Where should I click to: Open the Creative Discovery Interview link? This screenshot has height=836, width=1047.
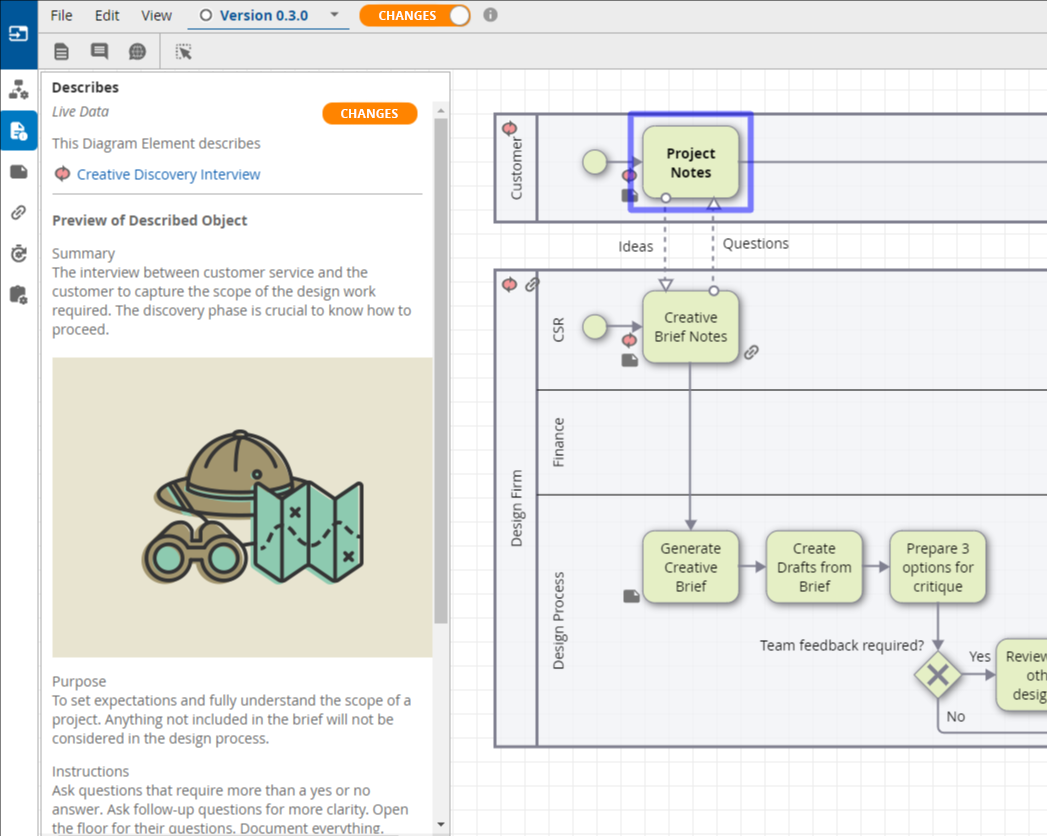[x=168, y=174]
